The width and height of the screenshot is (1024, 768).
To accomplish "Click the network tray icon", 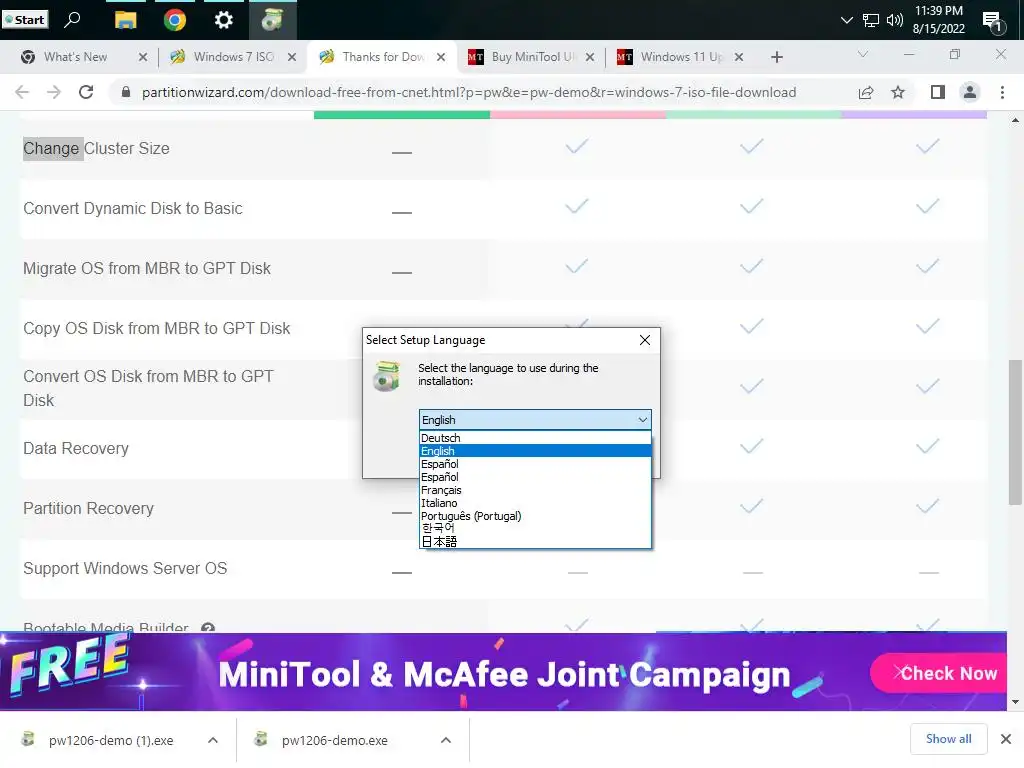I will [871, 20].
